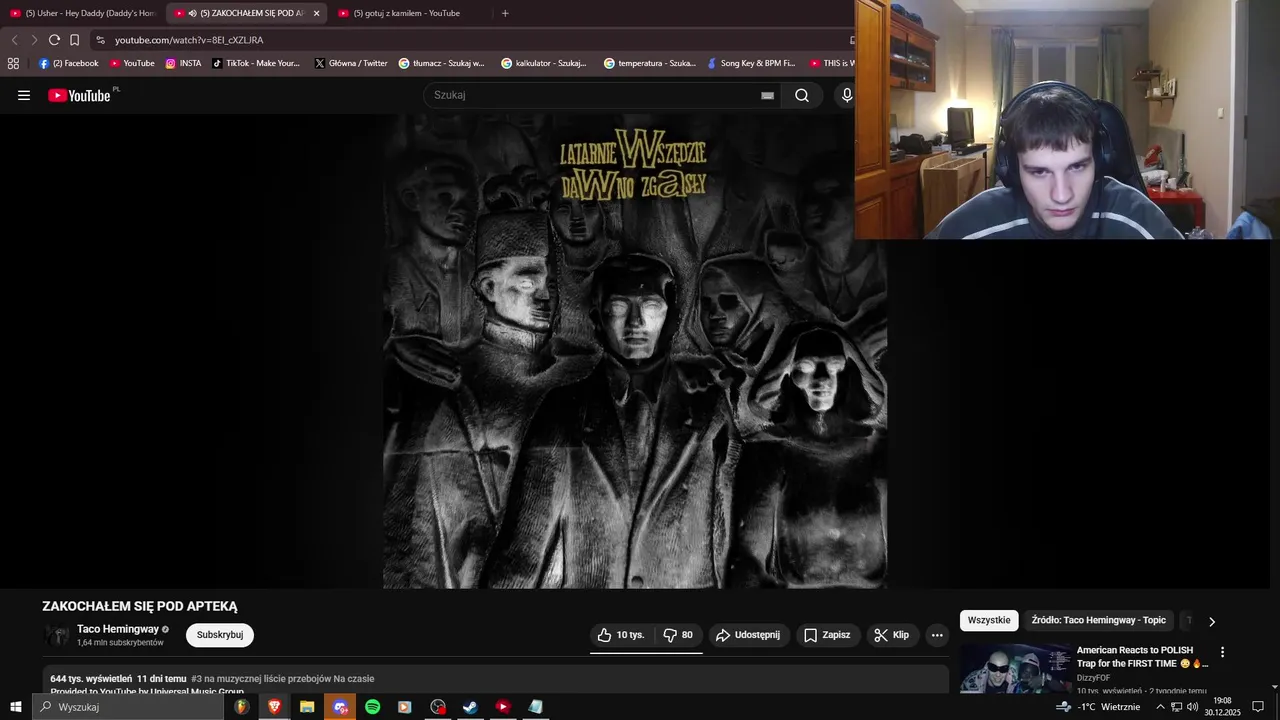Viewport: 1280px width, 720px height.
Task: Go back with the browser back arrow
Action: (x=14, y=40)
